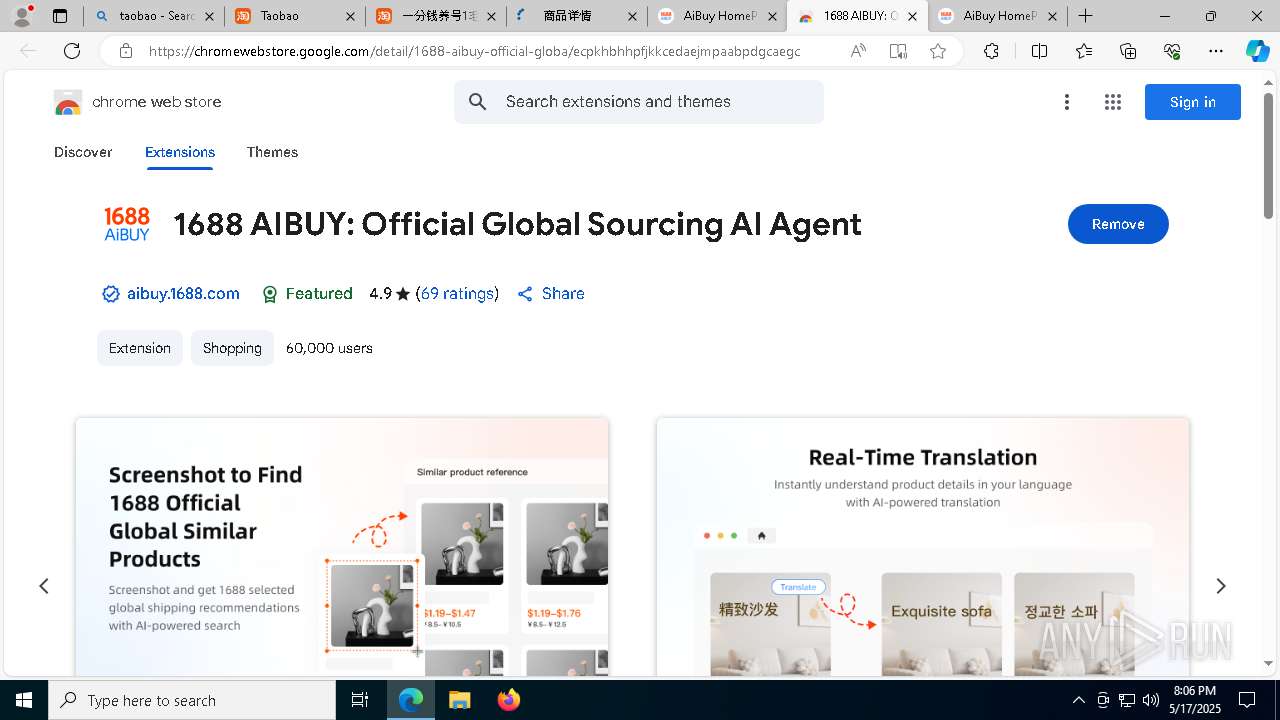Open the Extensions section

[180, 152]
